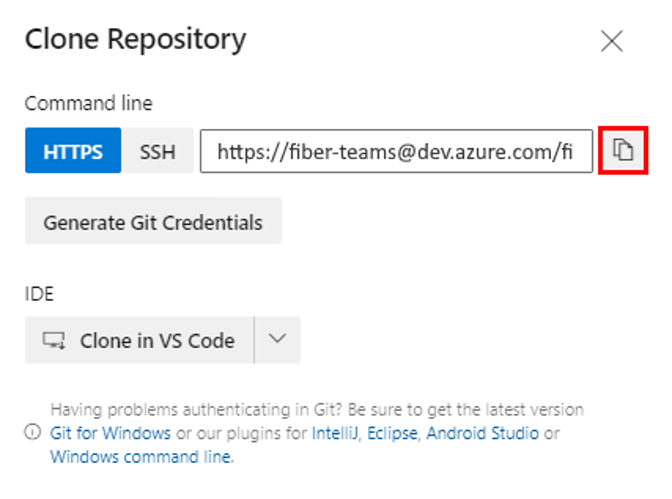Viewport: 672px width, 499px height.
Task: Click the Clone in VS Code label
Action: point(157,341)
